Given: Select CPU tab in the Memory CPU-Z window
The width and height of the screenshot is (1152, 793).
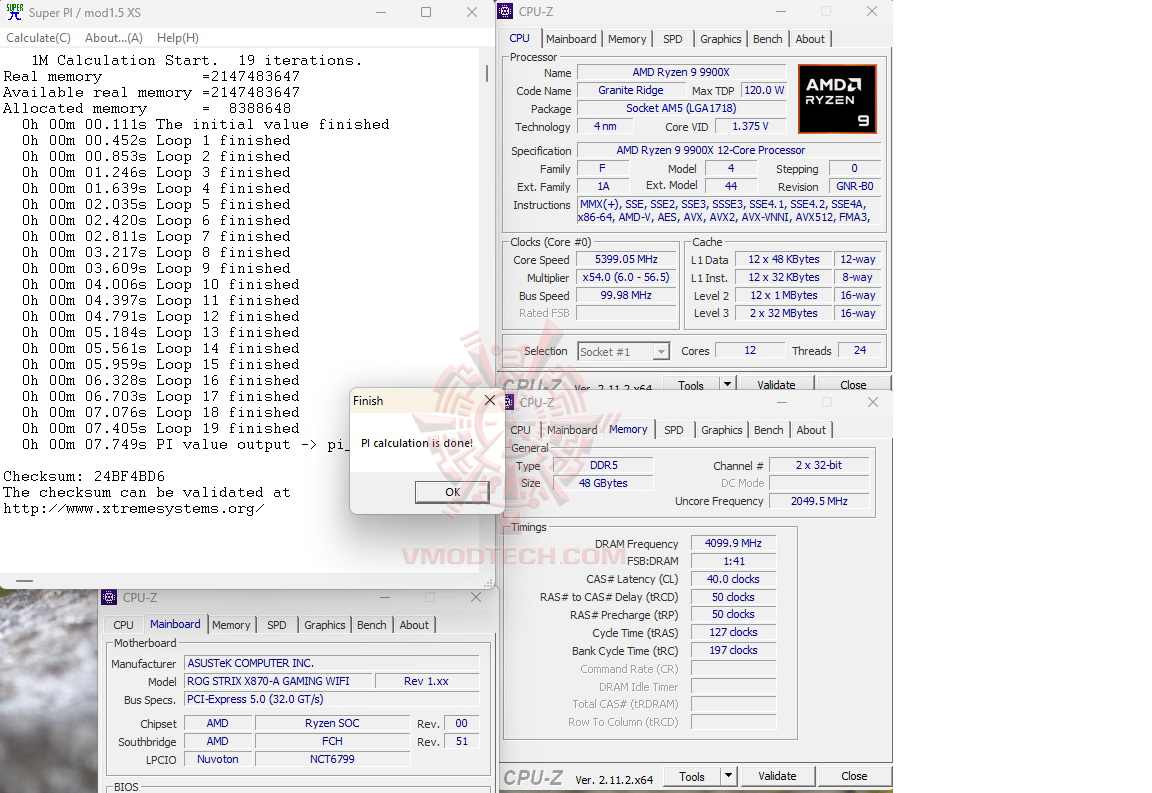Looking at the screenshot, I should click(520, 430).
